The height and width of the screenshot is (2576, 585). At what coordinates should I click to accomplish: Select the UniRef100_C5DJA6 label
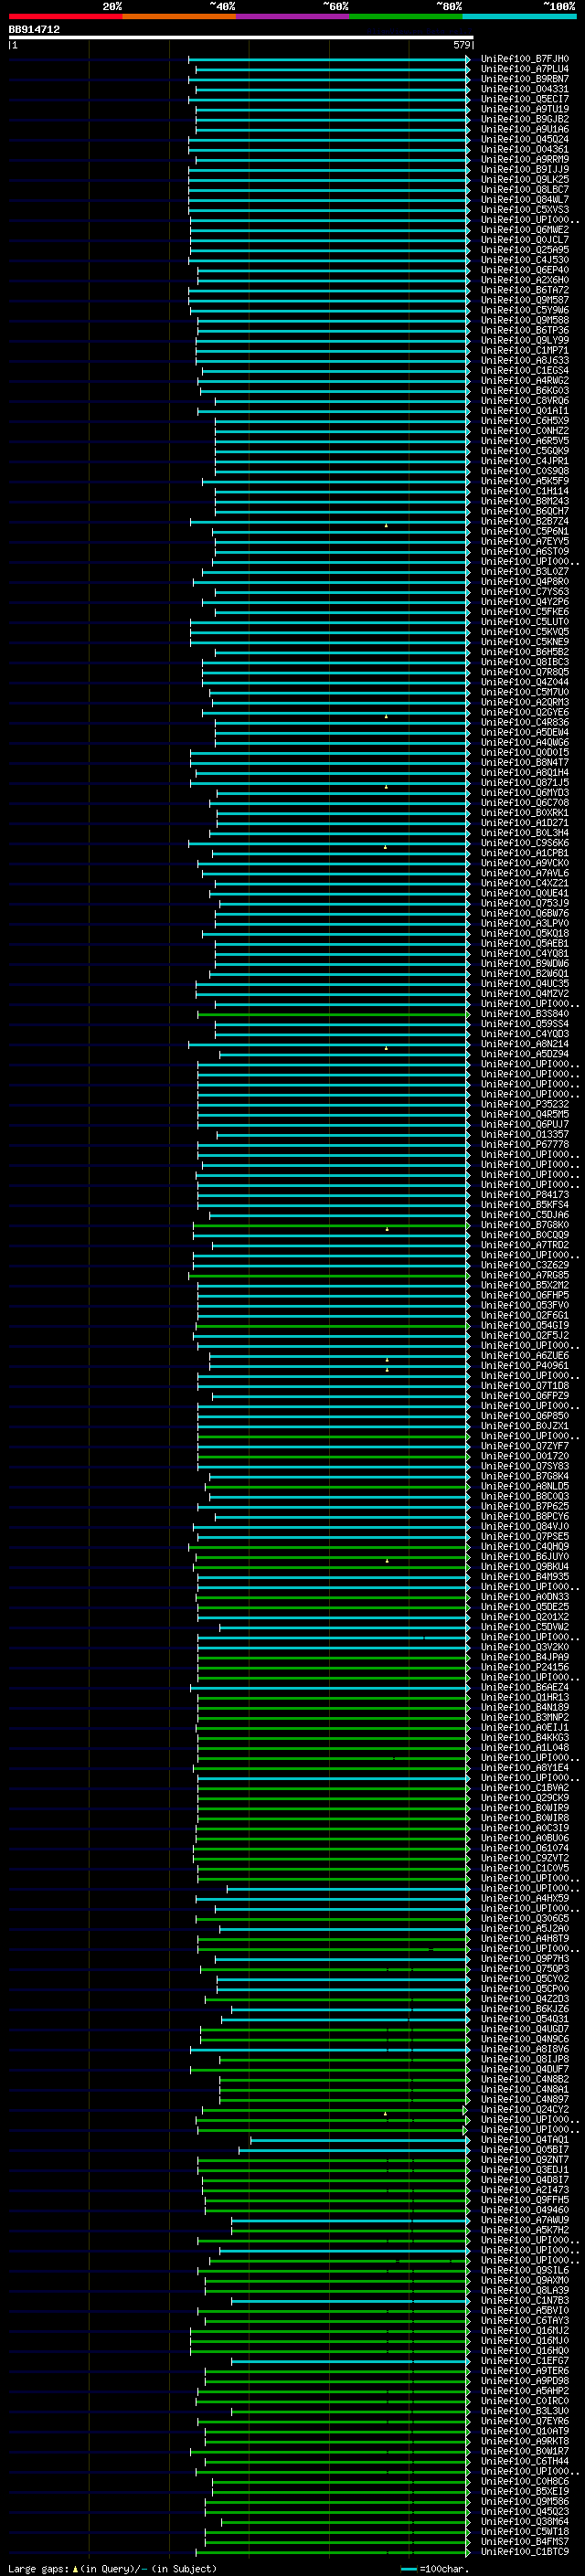524,1215
